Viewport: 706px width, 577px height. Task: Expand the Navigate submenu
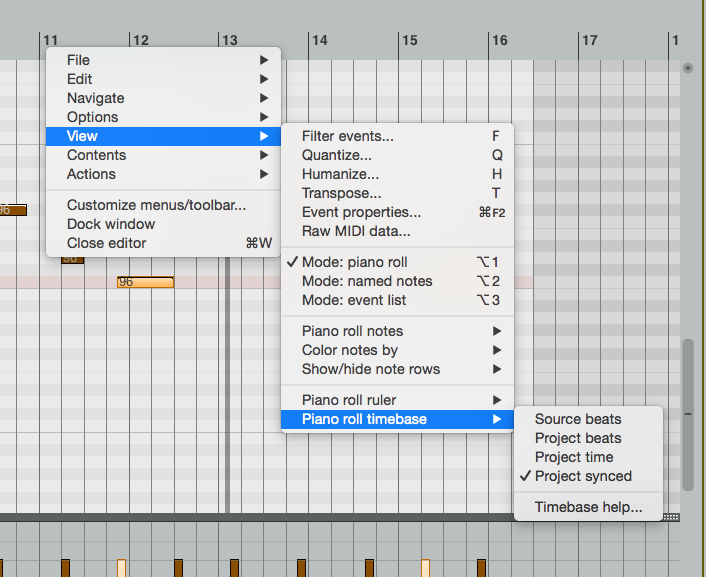click(x=96, y=98)
